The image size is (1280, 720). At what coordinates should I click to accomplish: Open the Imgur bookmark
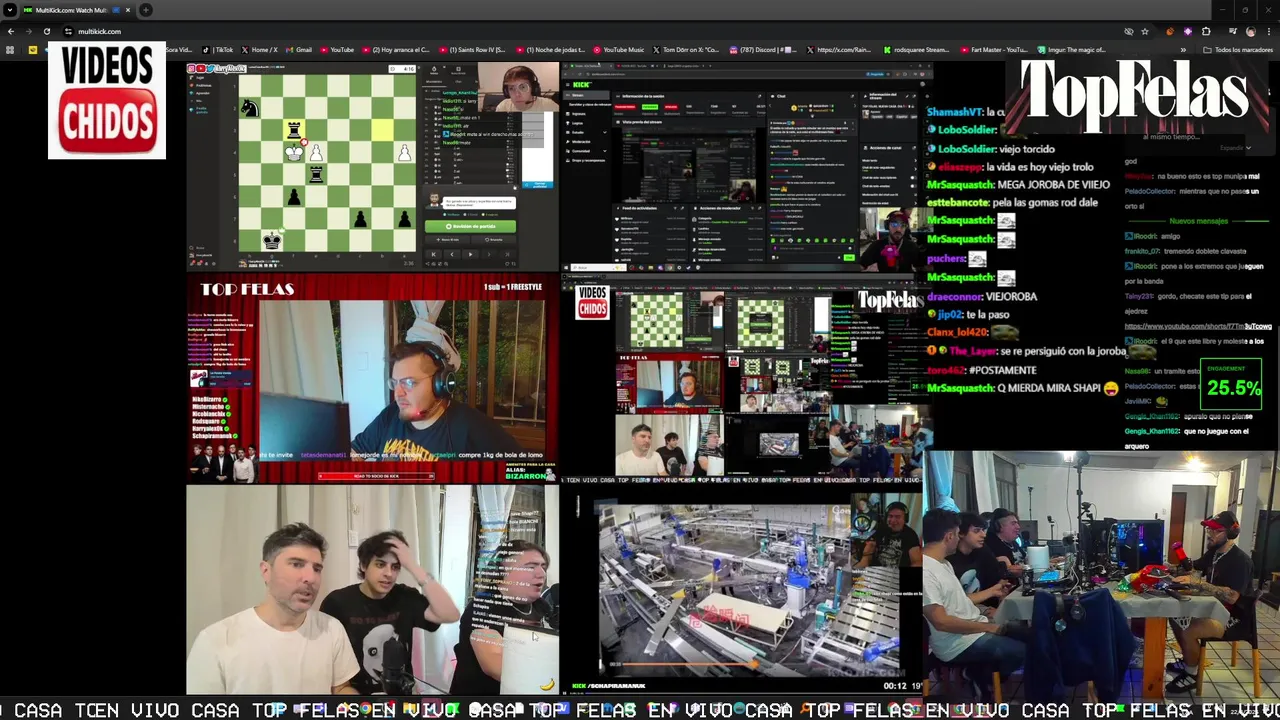click(1070, 50)
